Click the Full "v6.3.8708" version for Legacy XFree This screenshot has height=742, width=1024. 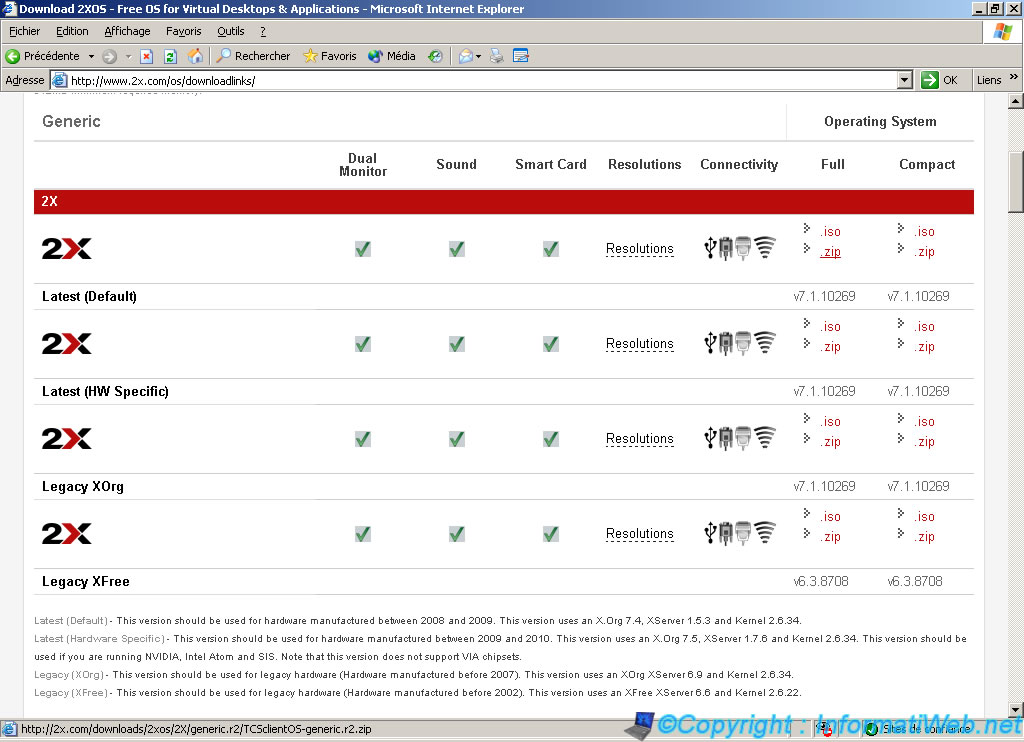tap(821, 581)
